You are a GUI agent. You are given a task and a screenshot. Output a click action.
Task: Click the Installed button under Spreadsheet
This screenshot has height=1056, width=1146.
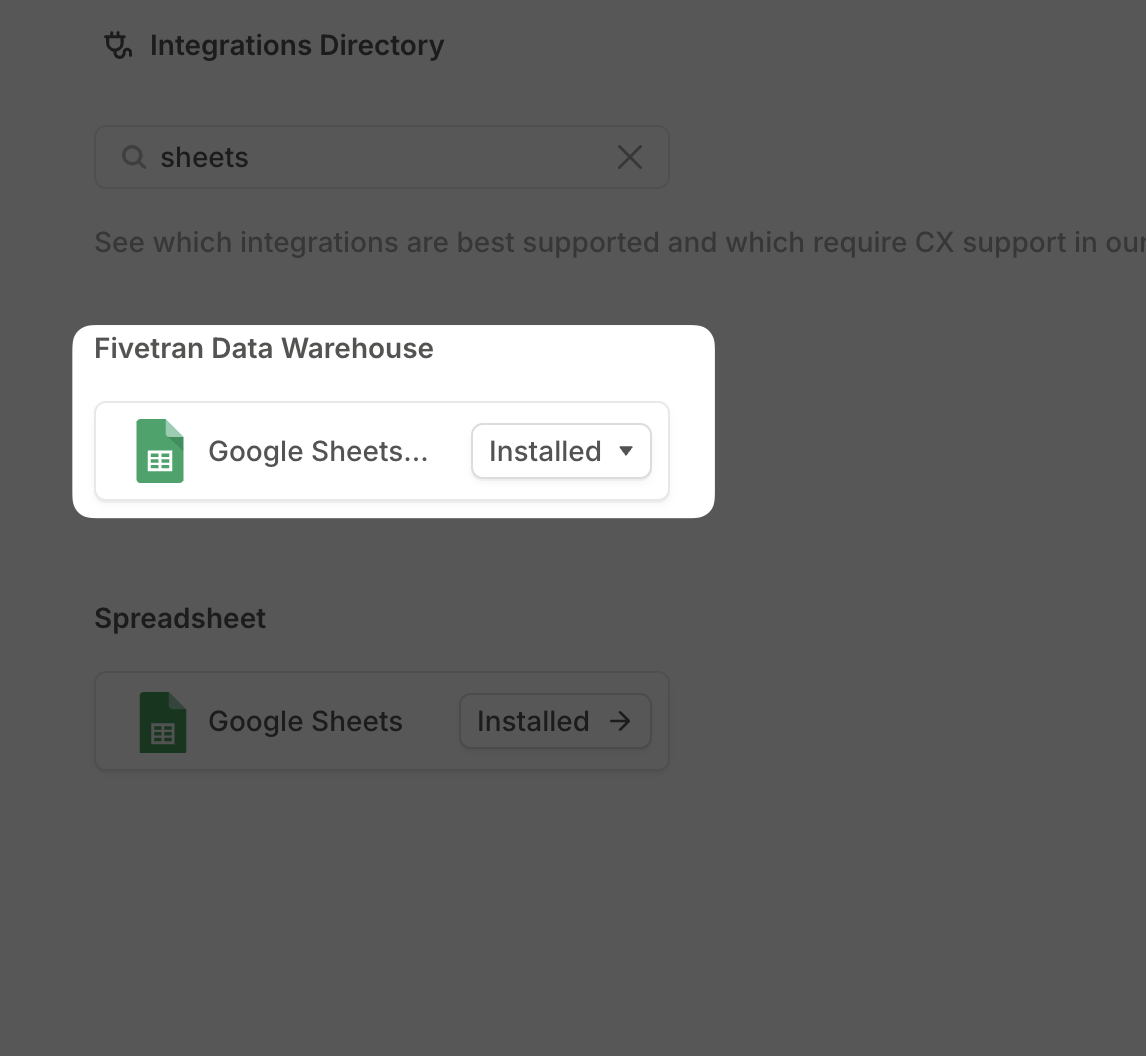pyautogui.click(x=555, y=721)
